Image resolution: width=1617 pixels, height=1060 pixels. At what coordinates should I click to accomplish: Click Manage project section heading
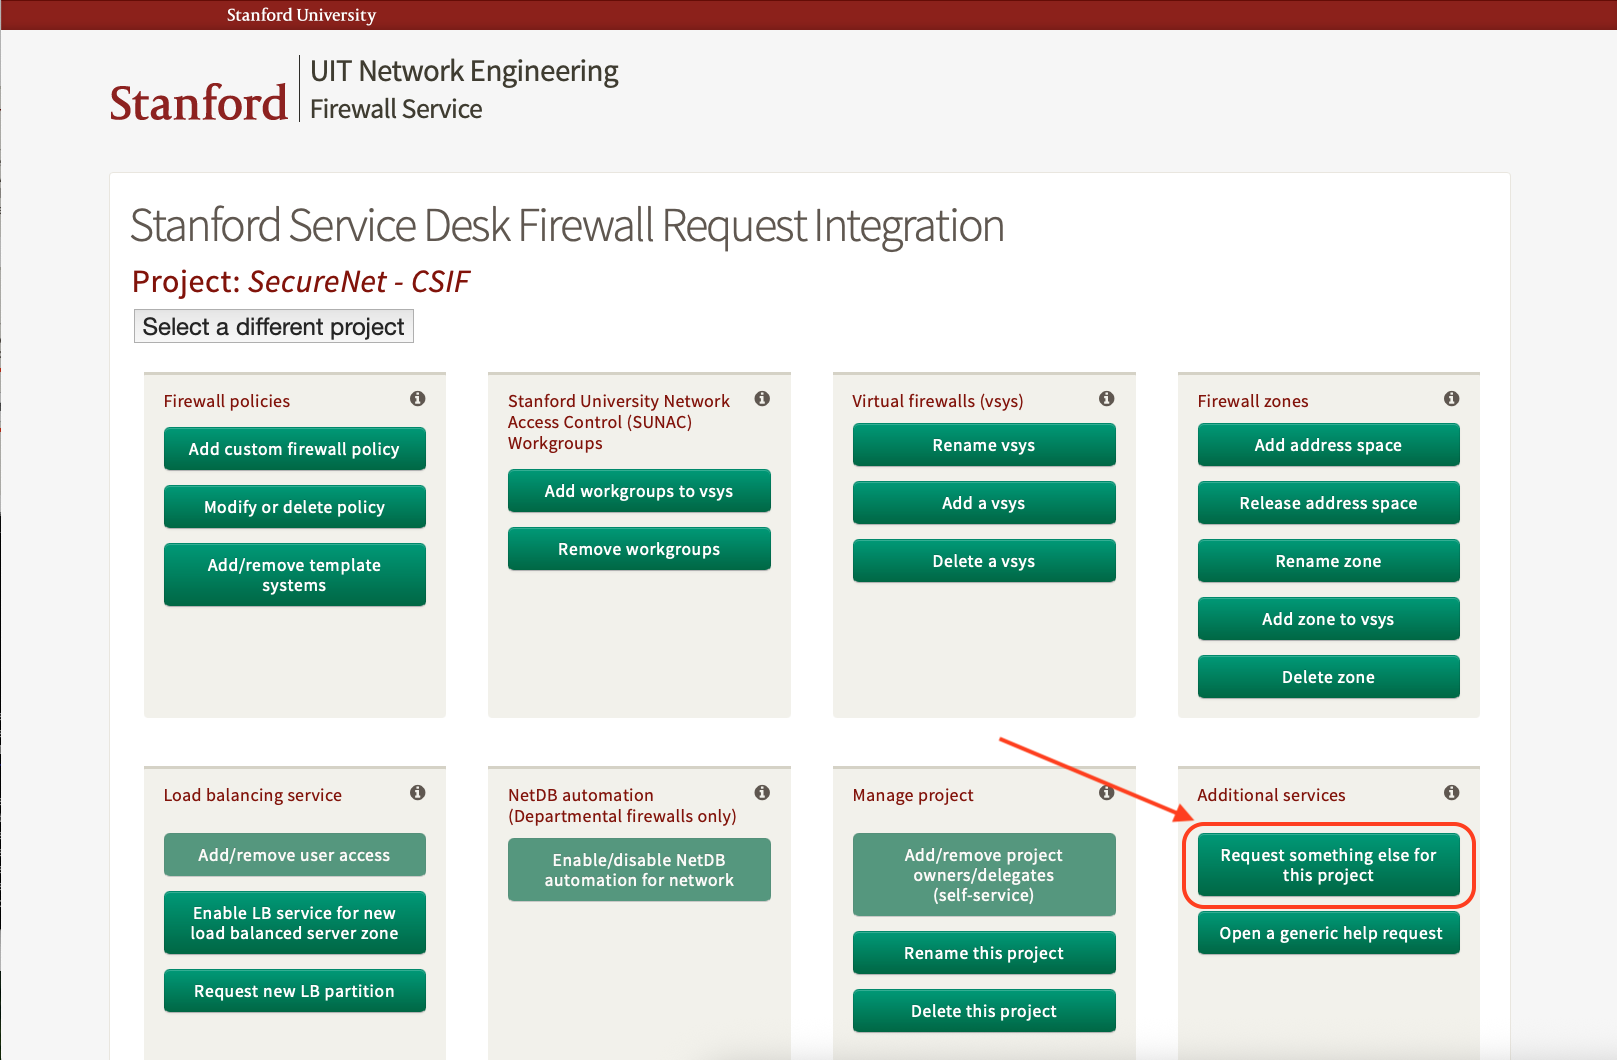[913, 795]
